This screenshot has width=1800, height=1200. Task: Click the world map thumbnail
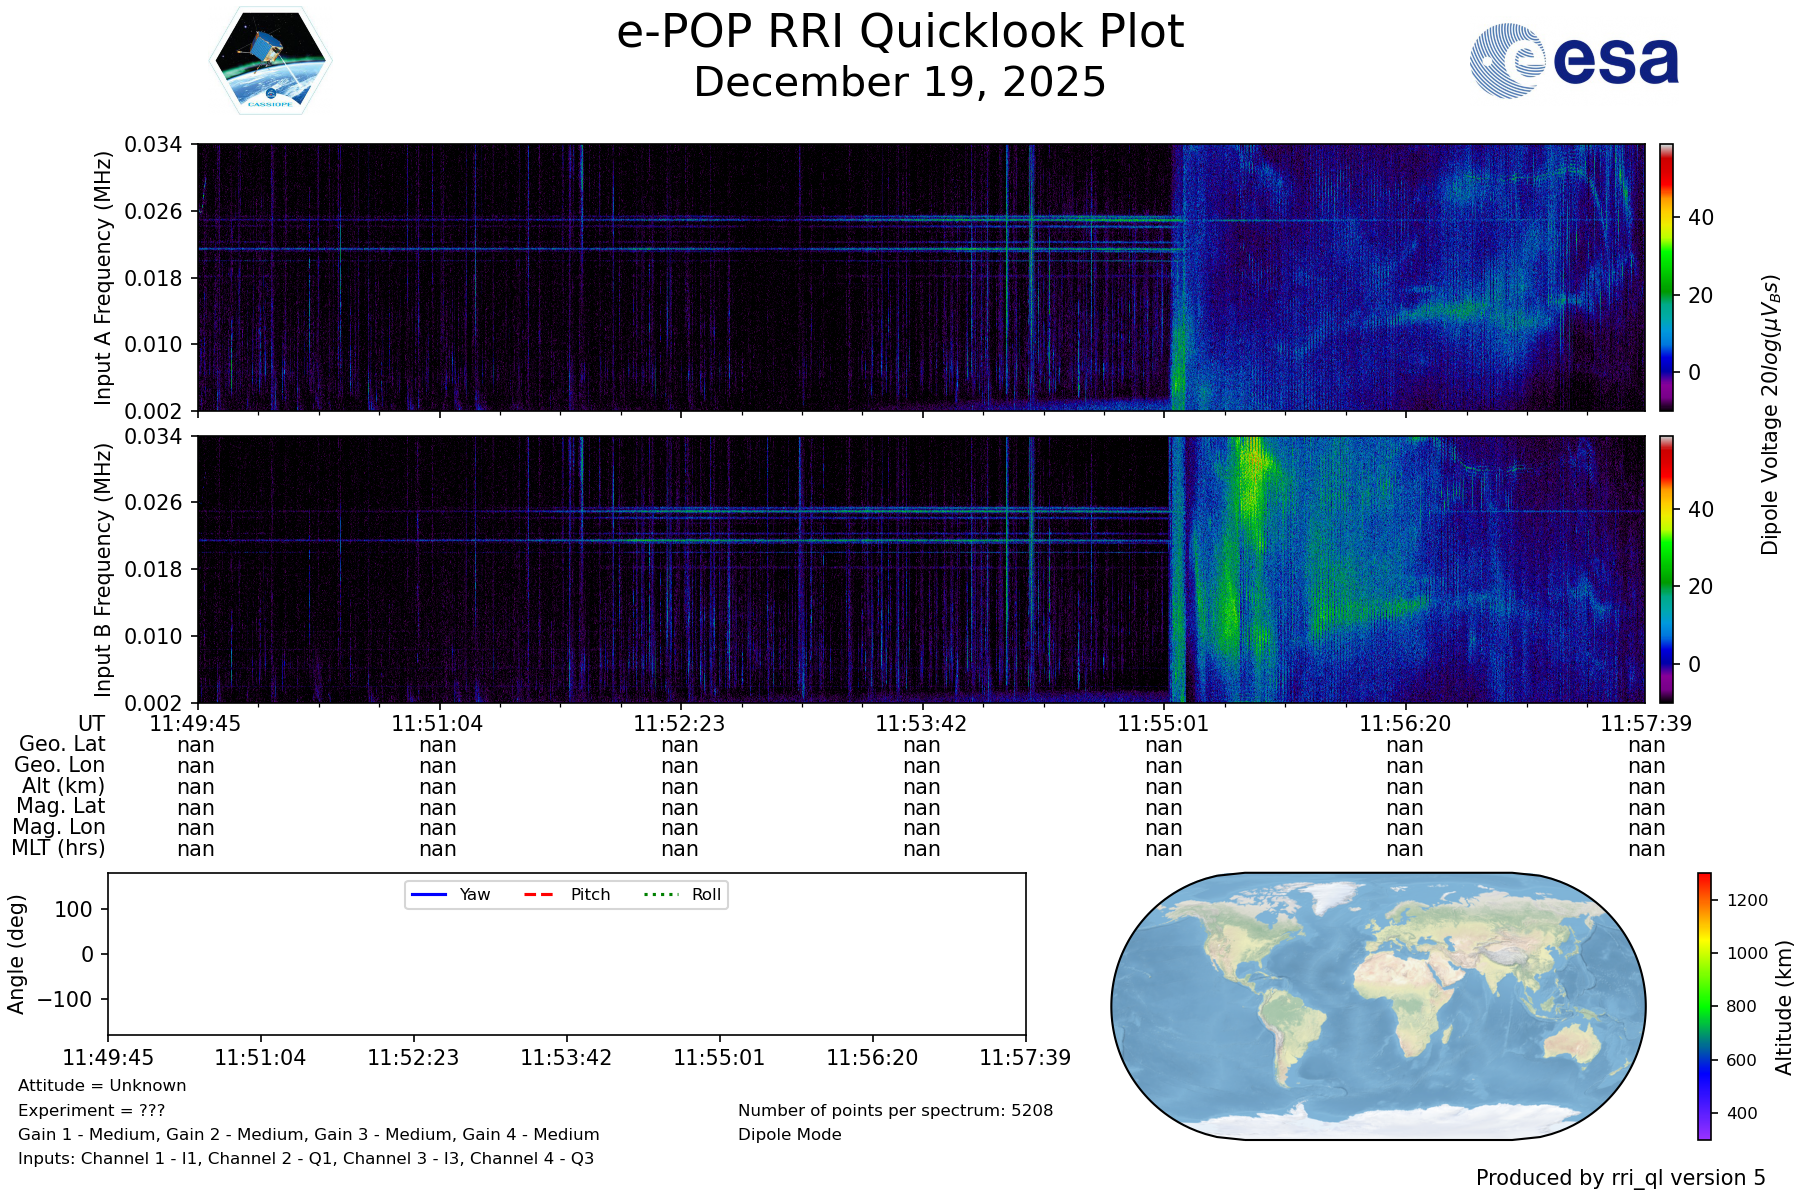pyautogui.click(x=1378, y=1006)
